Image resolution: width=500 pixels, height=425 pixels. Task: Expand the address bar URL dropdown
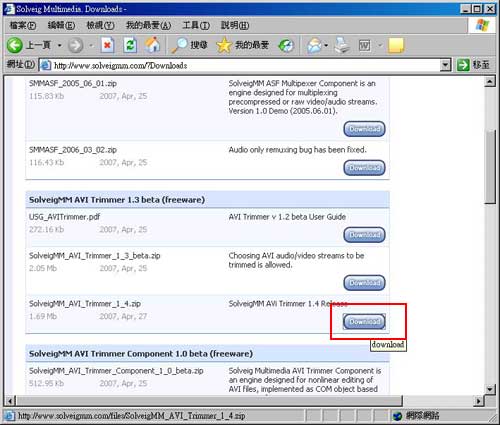pos(445,65)
